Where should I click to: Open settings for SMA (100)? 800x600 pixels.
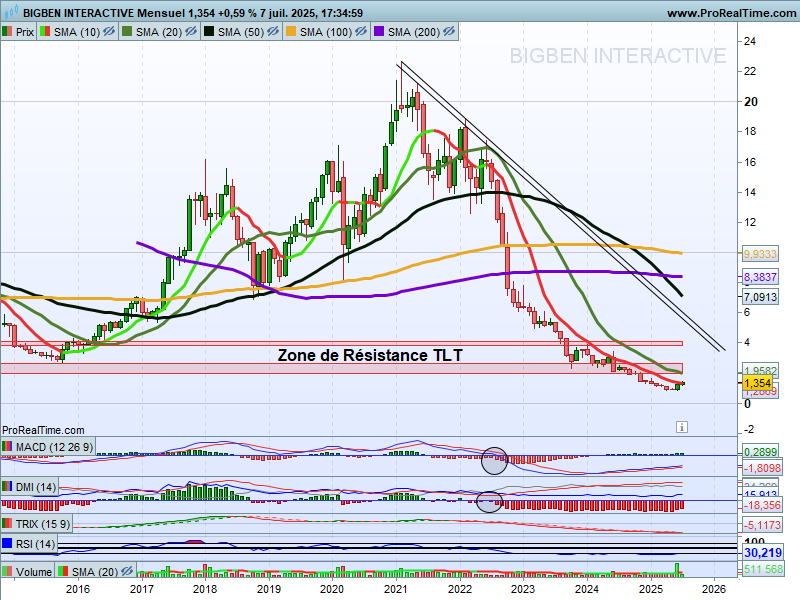[x=327, y=30]
